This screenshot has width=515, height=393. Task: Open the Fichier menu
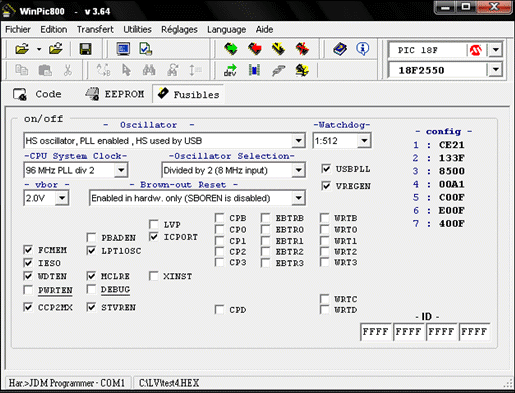click(x=18, y=29)
